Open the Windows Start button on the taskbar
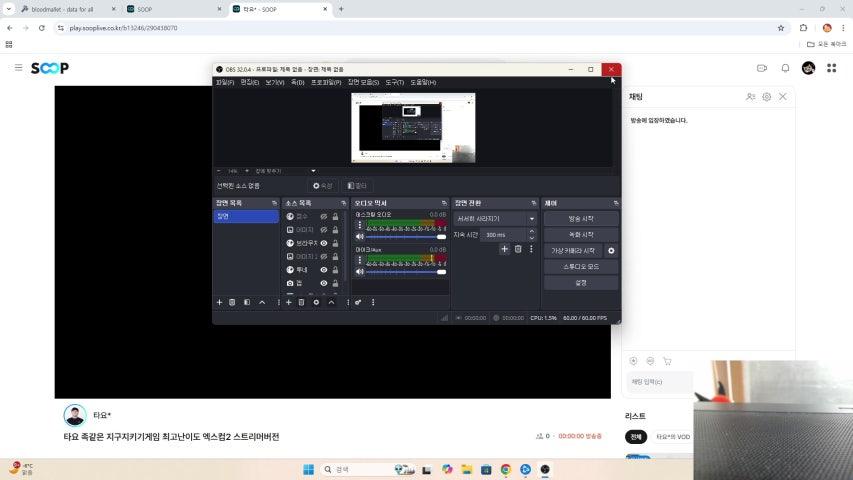Image resolution: width=853 pixels, height=480 pixels. pyautogui.click(x=308, y=469)
